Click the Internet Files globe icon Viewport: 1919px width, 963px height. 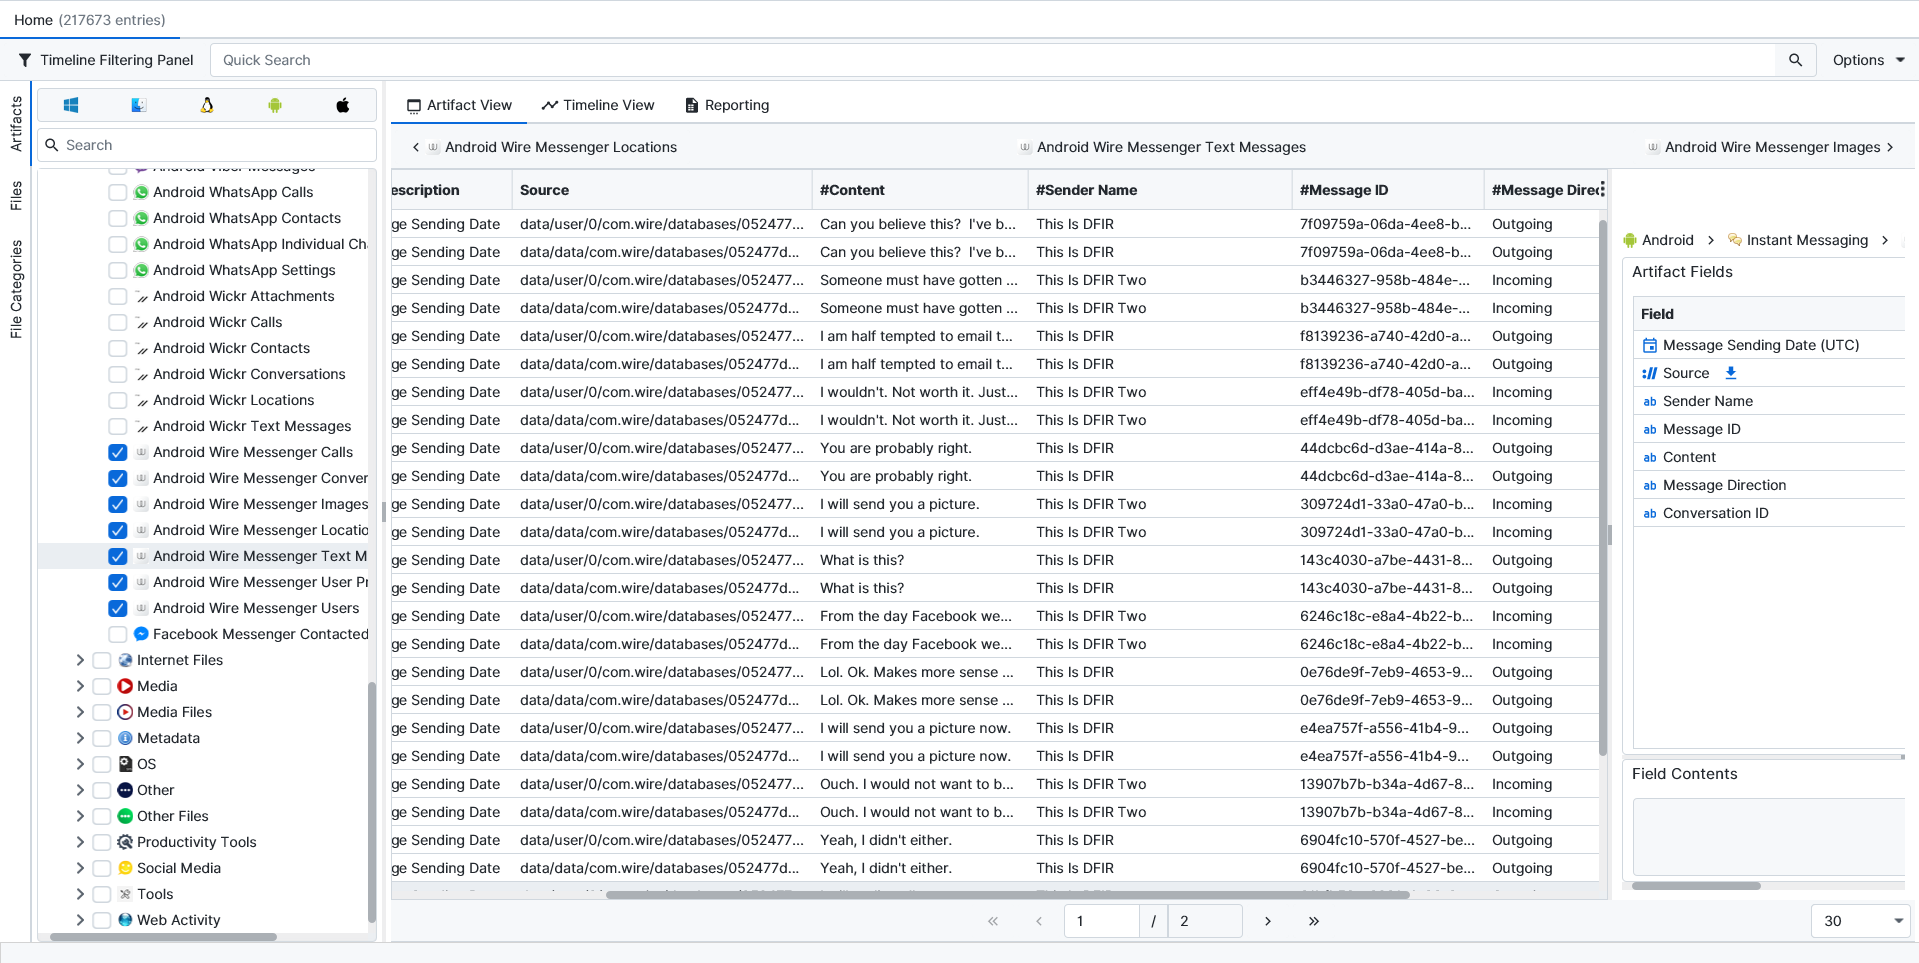tap(125, 660)
